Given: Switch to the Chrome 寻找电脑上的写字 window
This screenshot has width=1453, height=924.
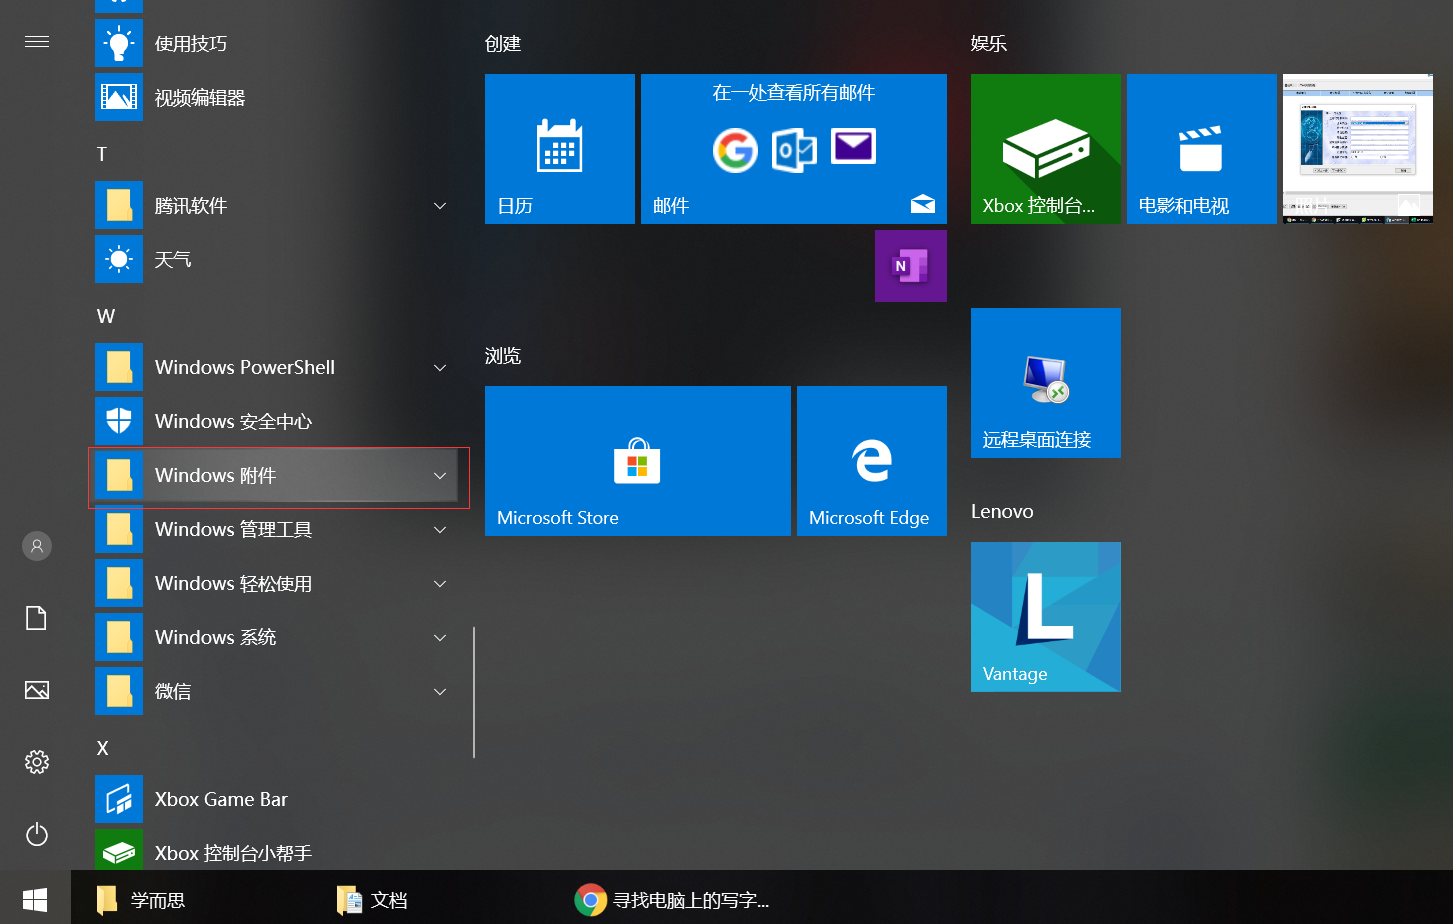Looking at the screenshot, I should [x=672, y=900].
